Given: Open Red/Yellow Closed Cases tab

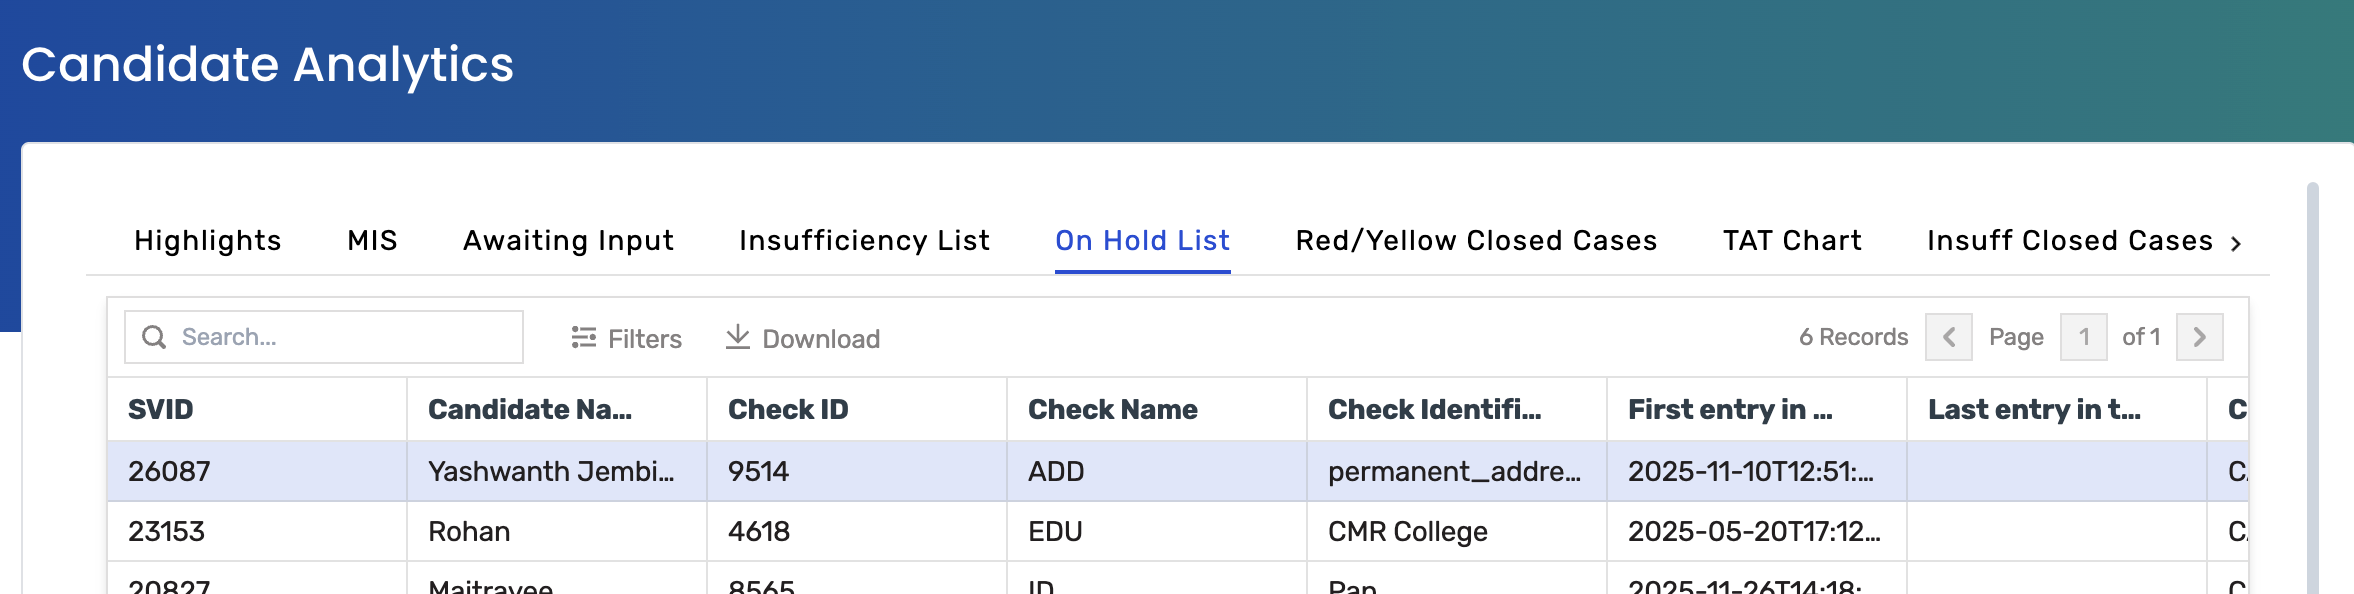Looking at the screenshot, I should coord(1476,241).
